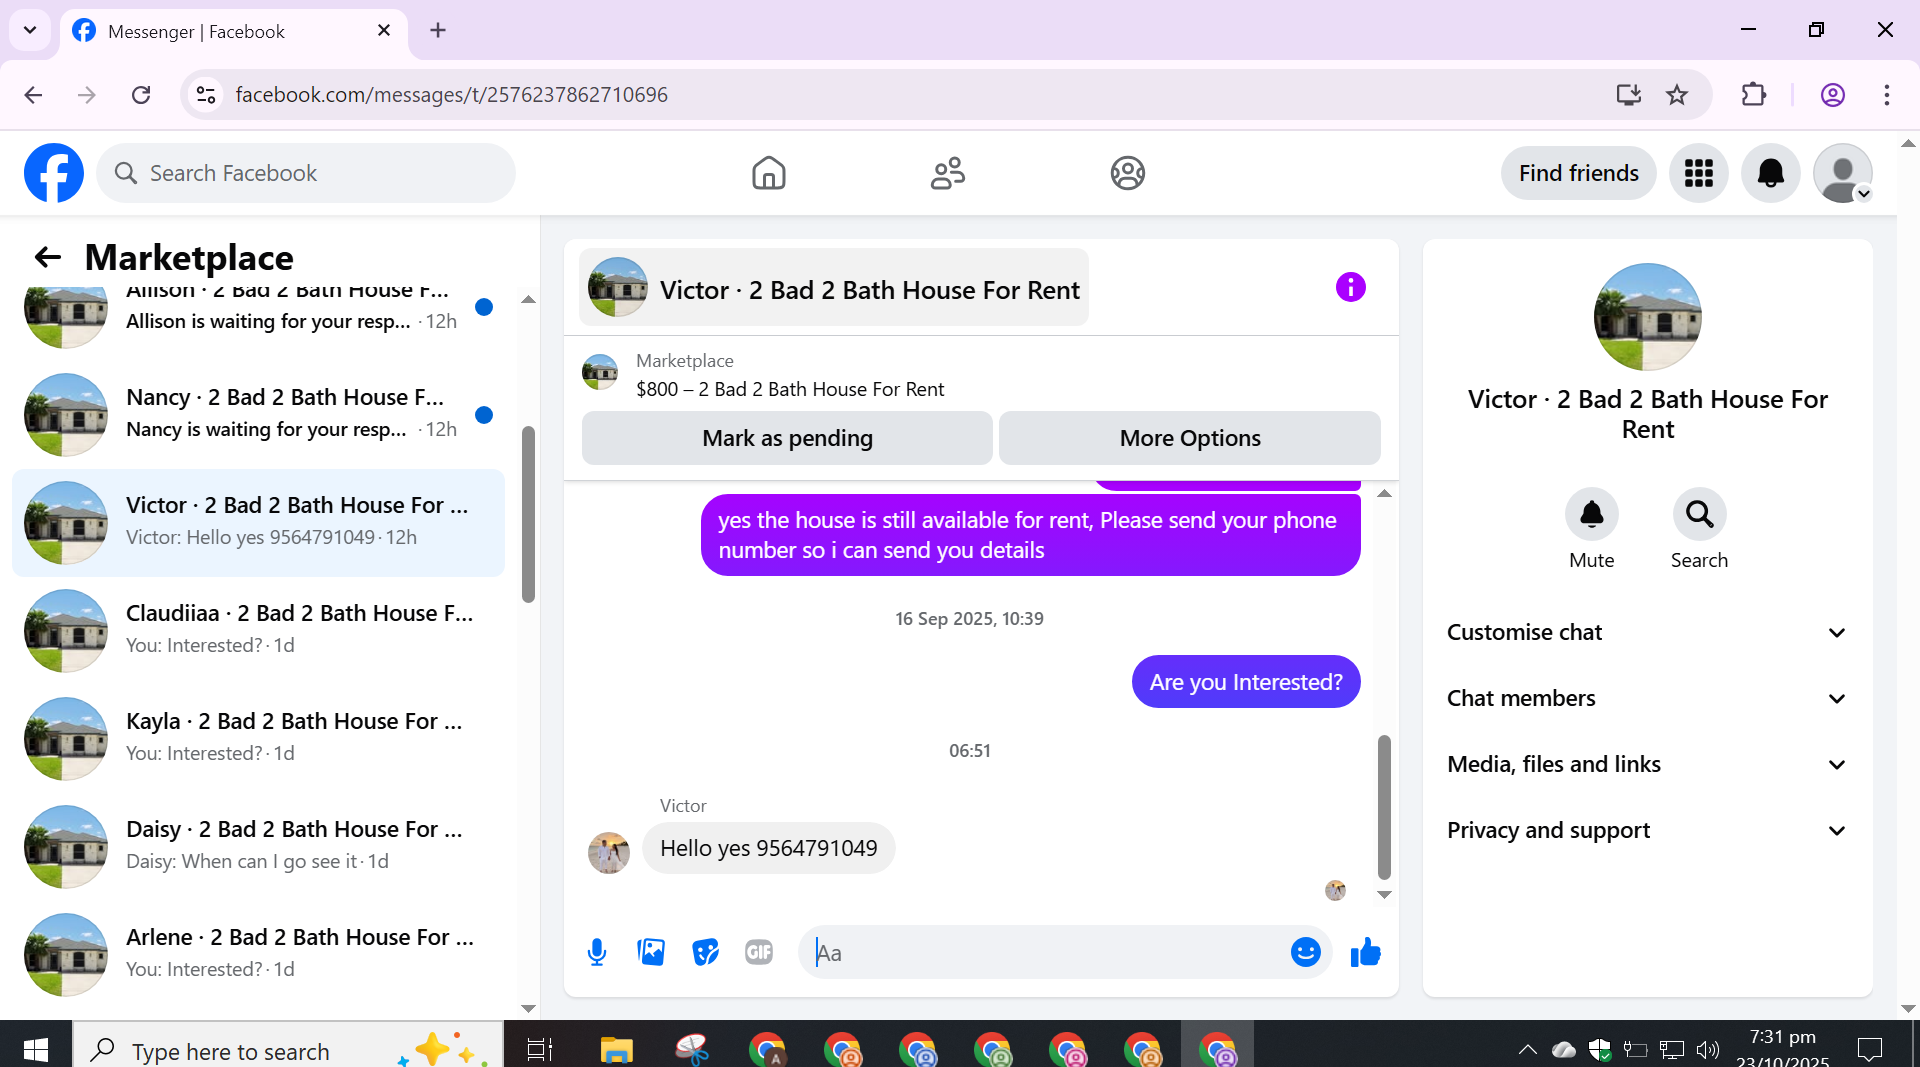This screenshot has height=1067, width=1920.
Task: Go back with browser back arrow
Action: [x=33, y=95]
